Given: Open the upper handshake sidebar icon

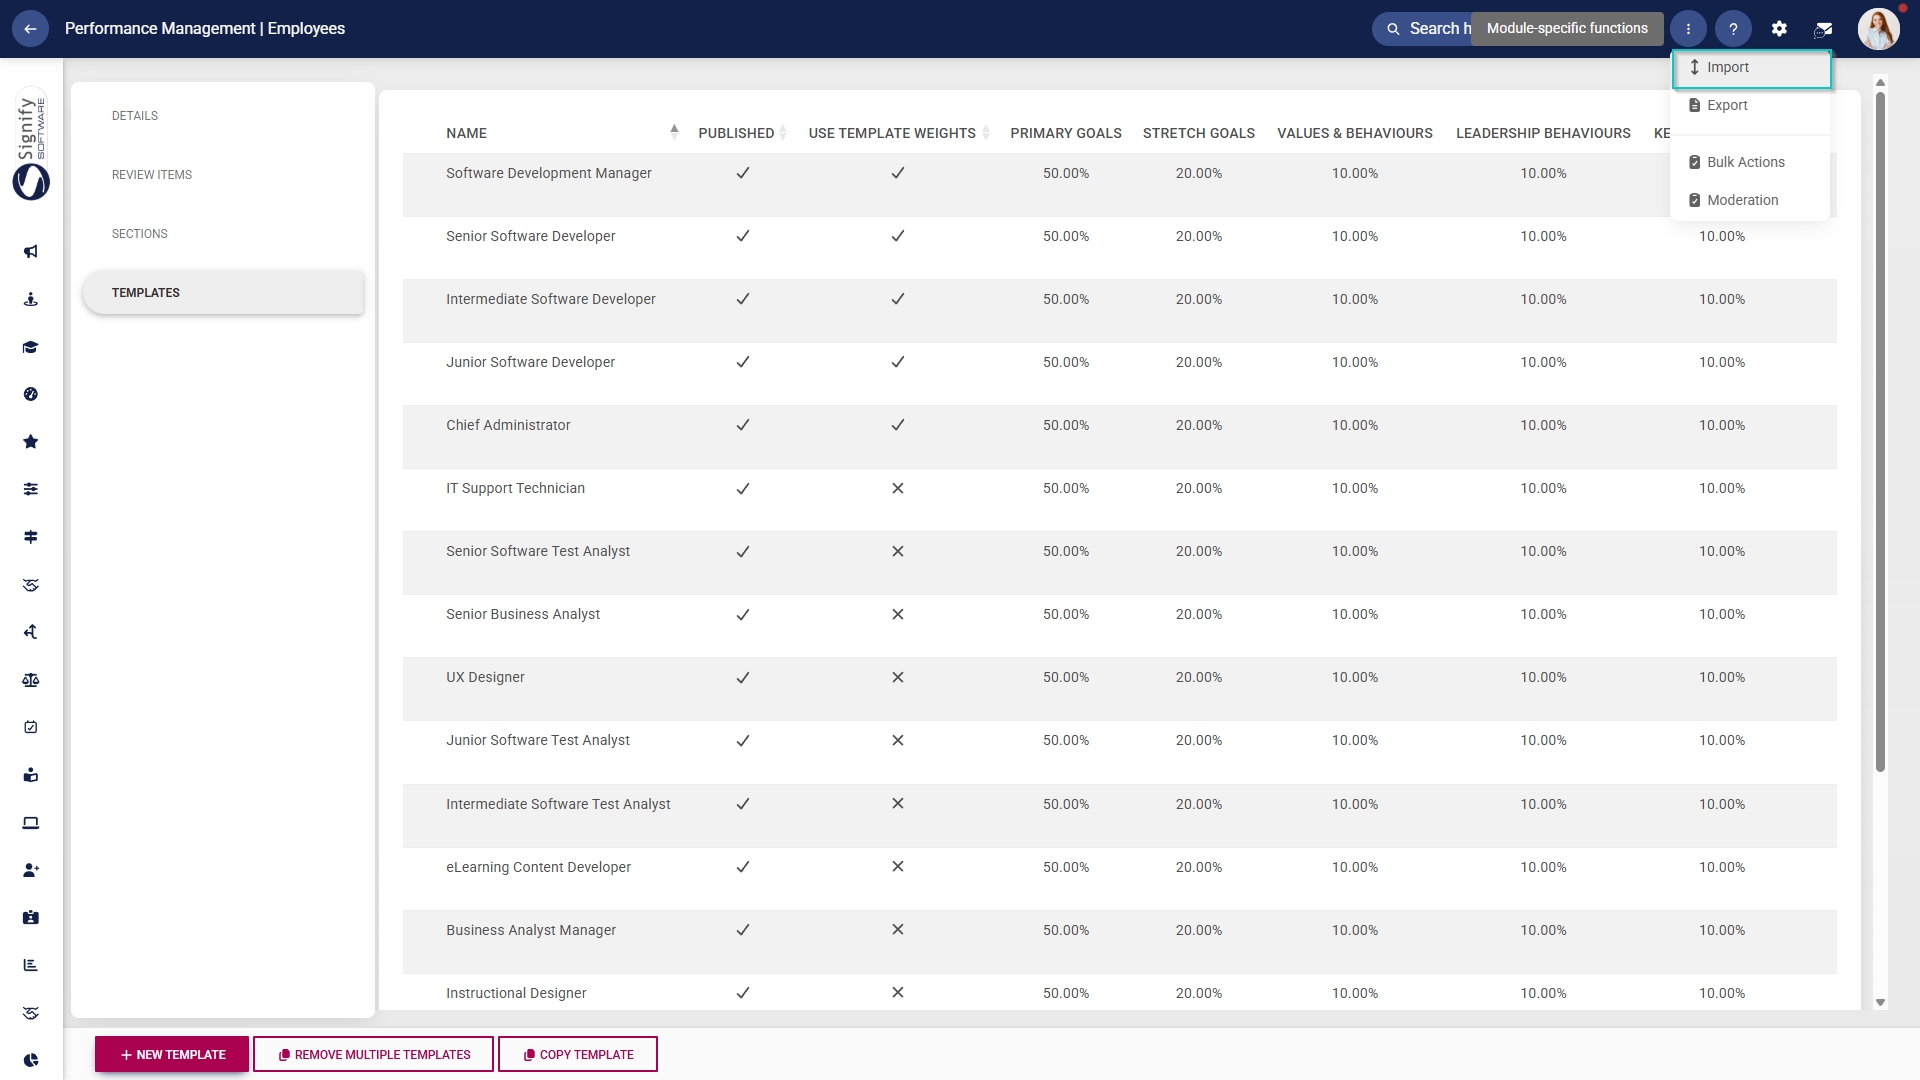Looking at the screenshot, I should [31, 585].
